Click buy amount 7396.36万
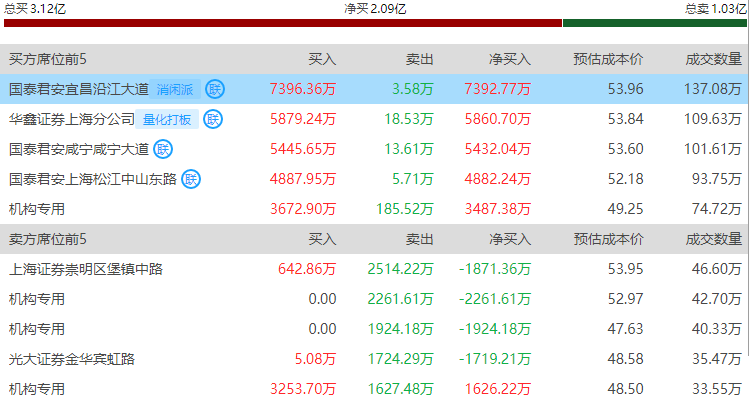Viewport: 749px width, 399px height. [303, 89]
